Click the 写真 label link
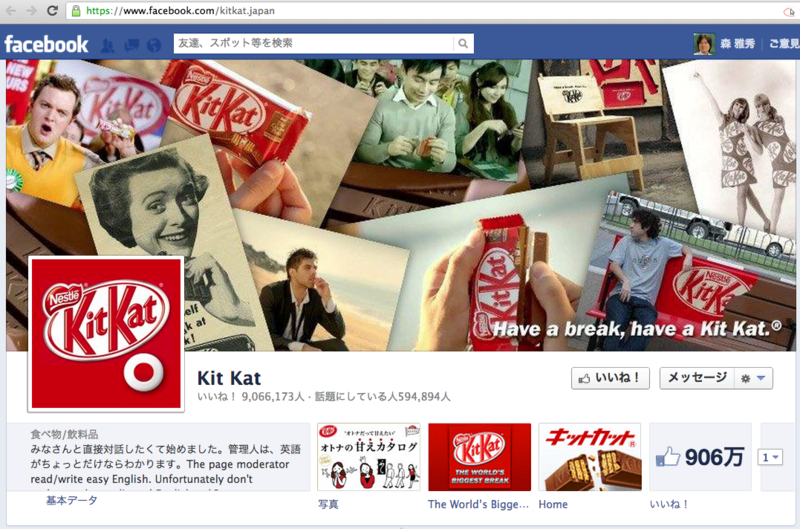 328,505
